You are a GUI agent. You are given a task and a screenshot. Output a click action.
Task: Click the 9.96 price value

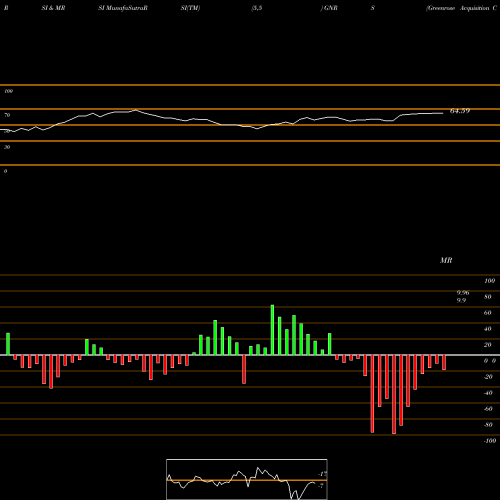tap(463, 293)
